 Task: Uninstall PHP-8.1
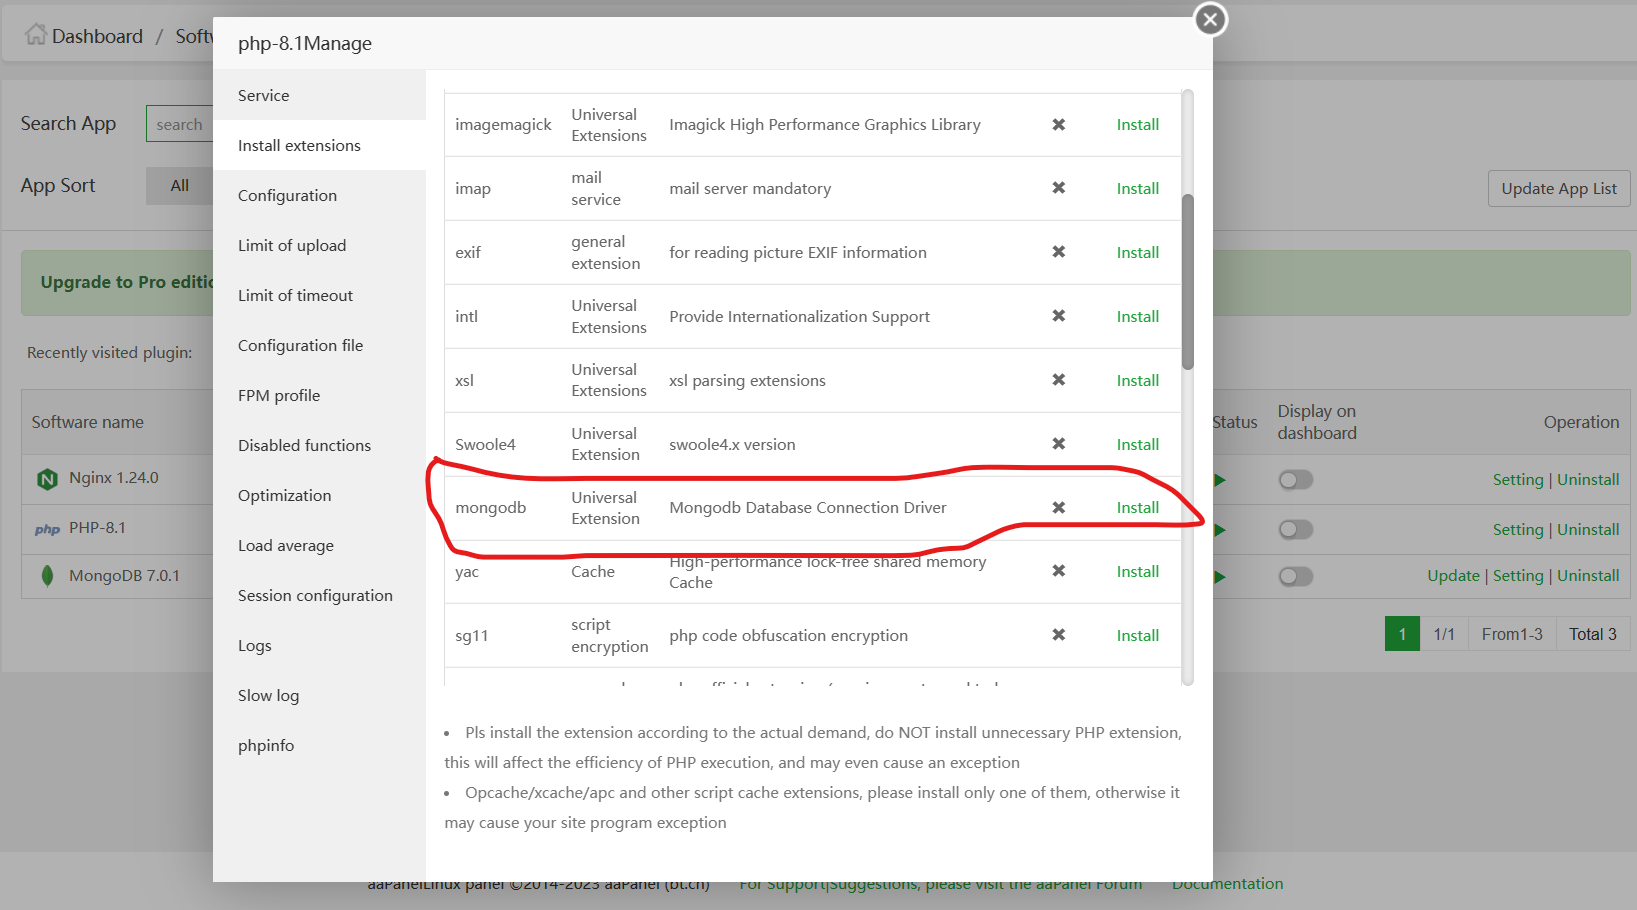pos(1588,529)
